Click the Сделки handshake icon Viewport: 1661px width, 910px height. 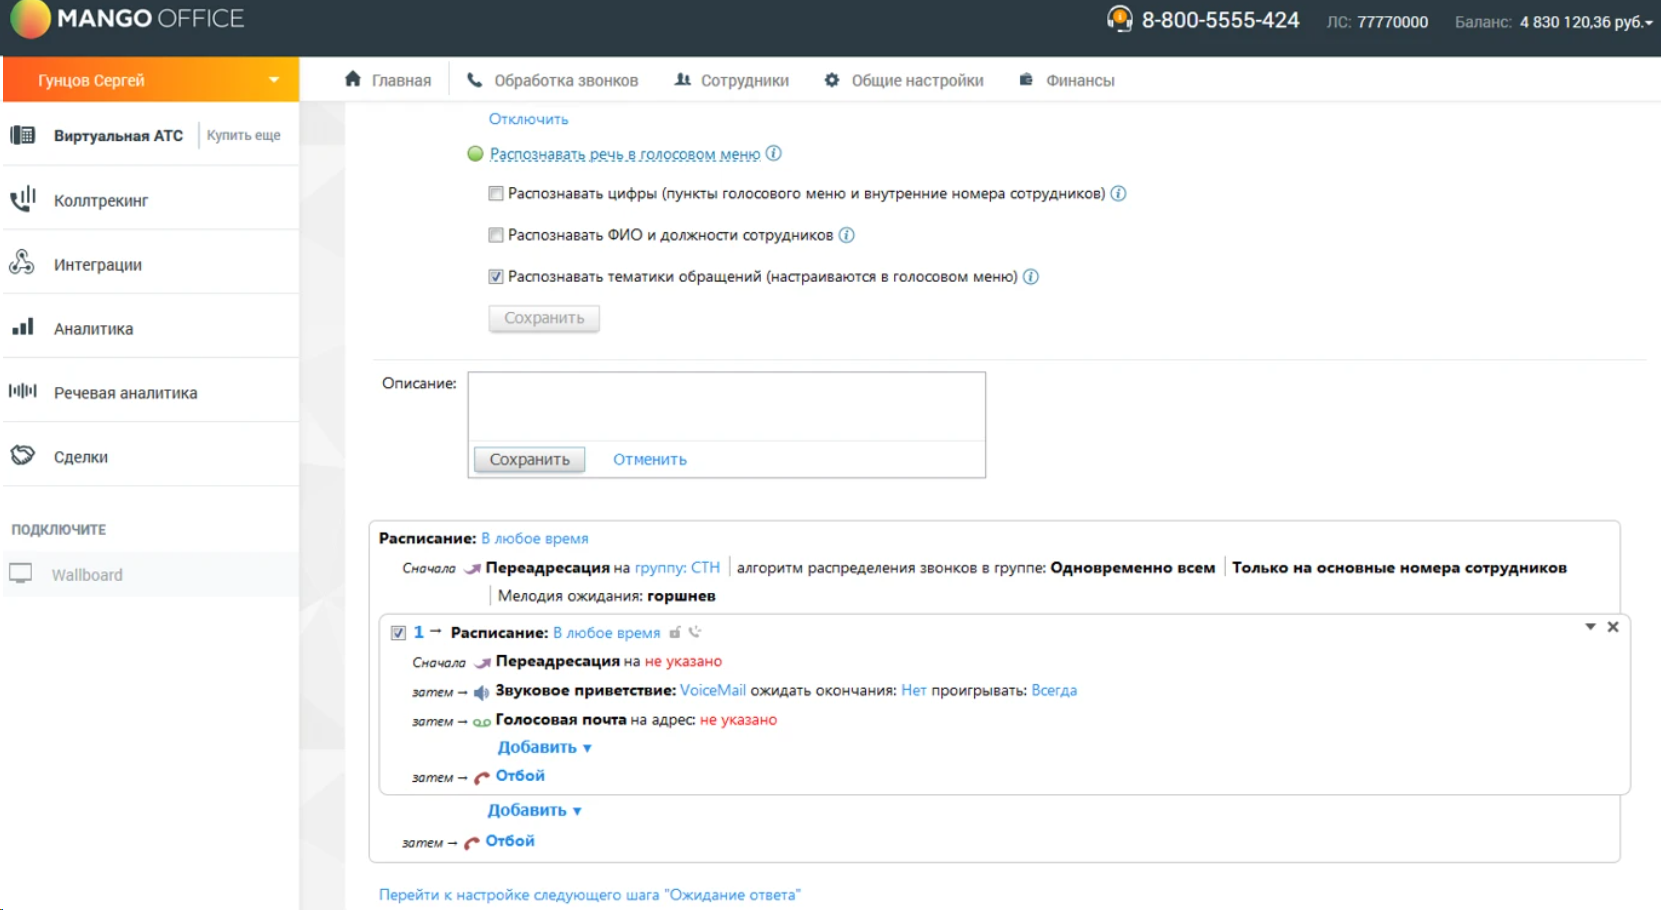(x=22, y=455)
